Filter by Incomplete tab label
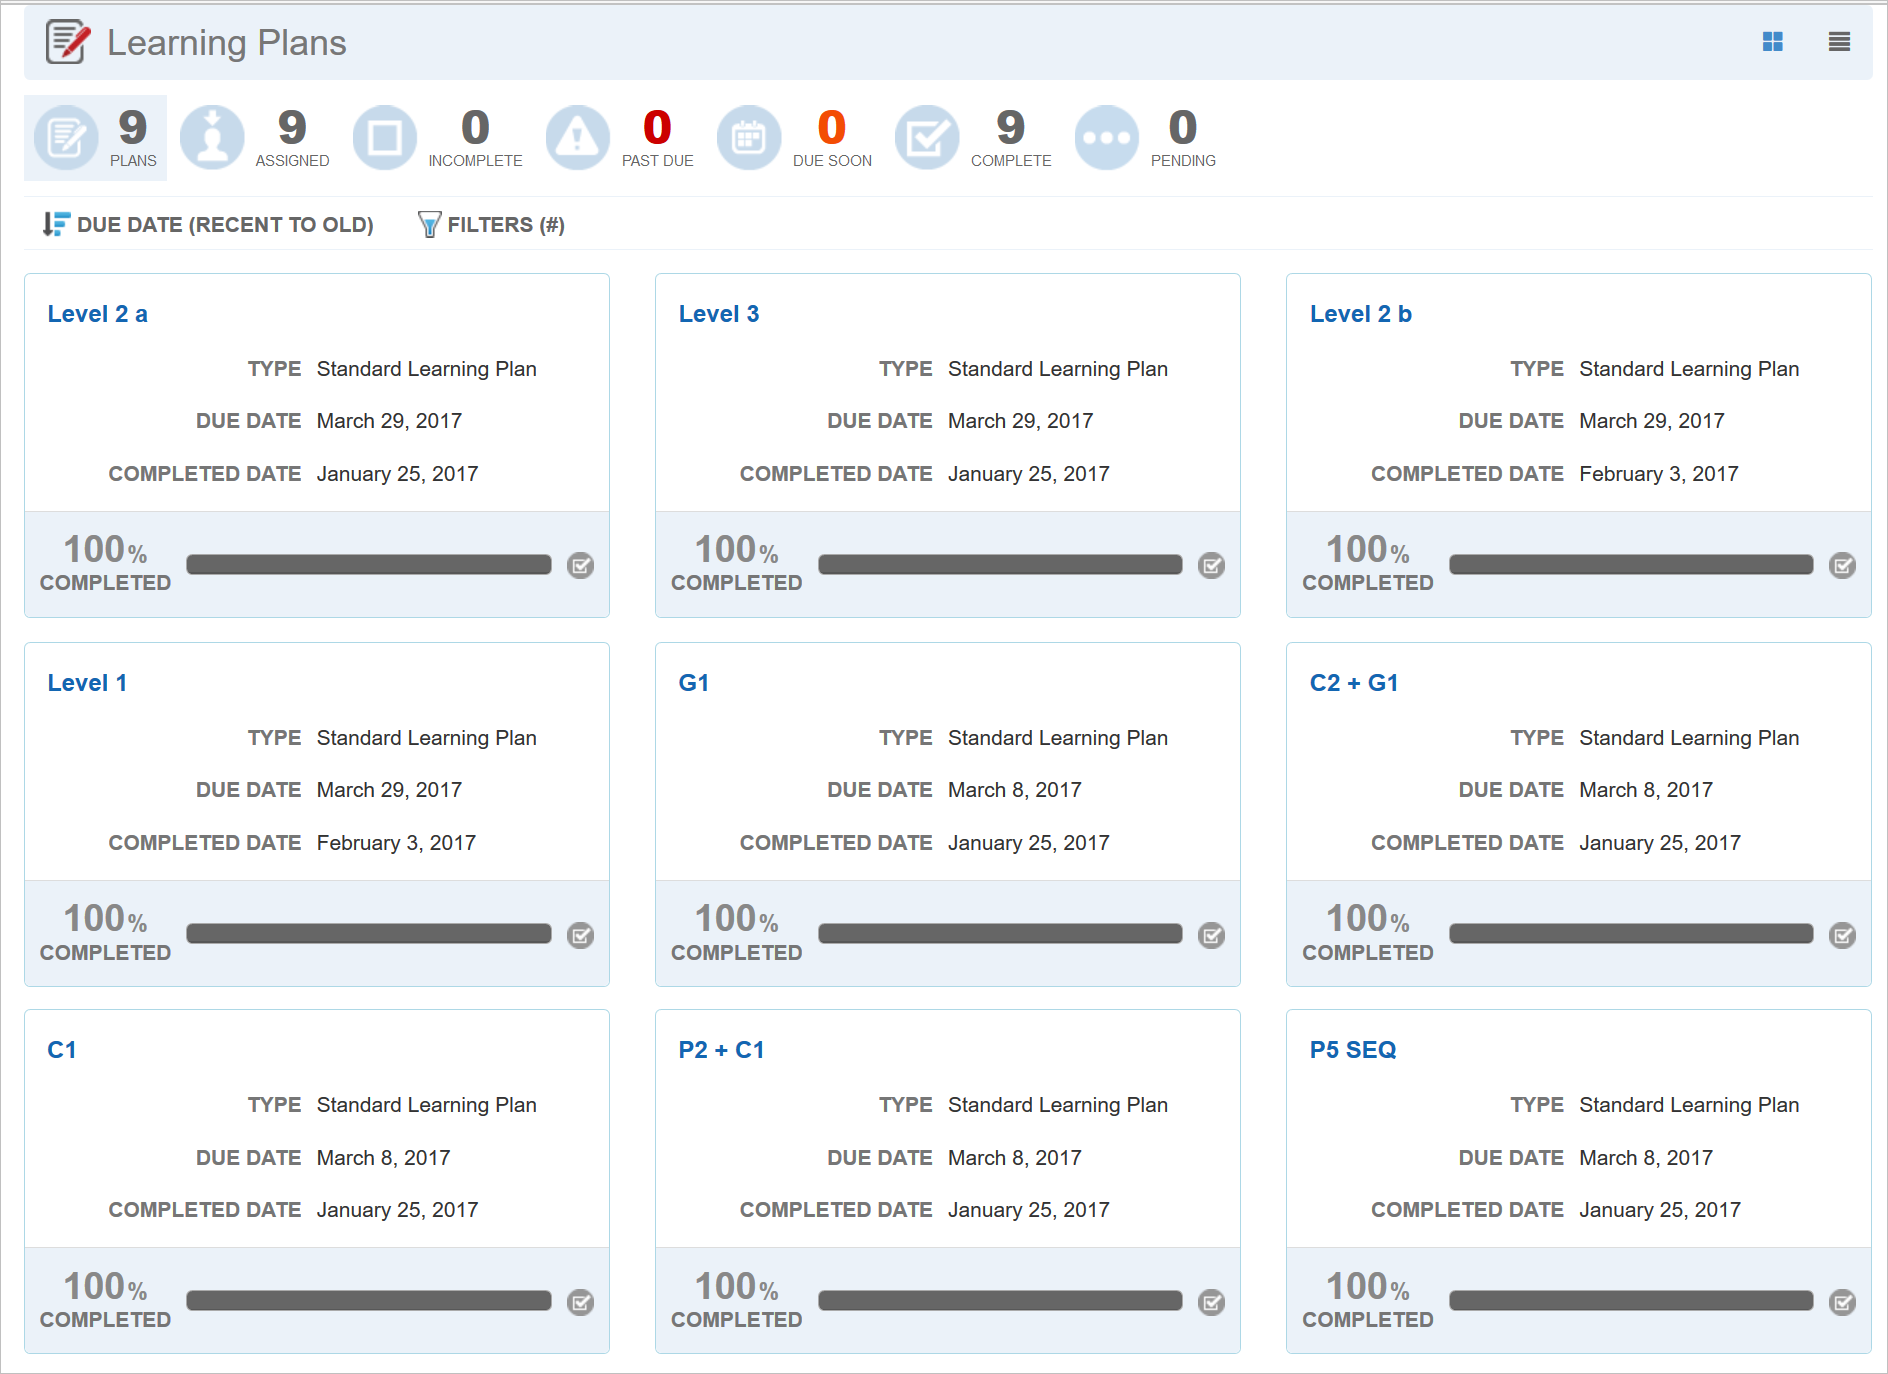1888x1374 pixels. [x=475, y=161]
